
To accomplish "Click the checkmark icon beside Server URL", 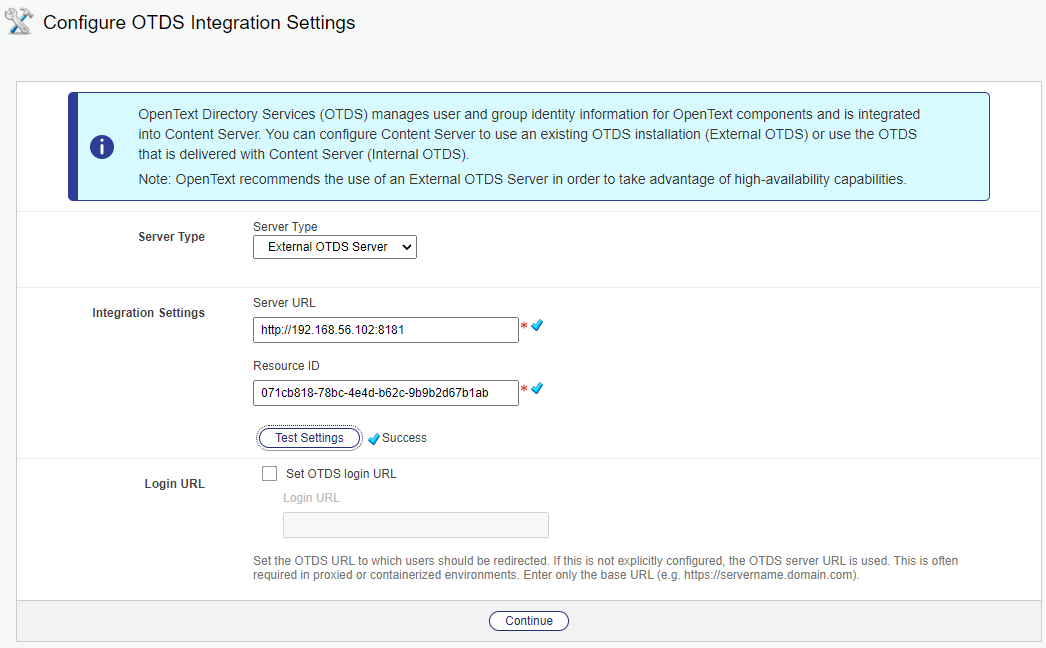I will (x=537, y=326).
